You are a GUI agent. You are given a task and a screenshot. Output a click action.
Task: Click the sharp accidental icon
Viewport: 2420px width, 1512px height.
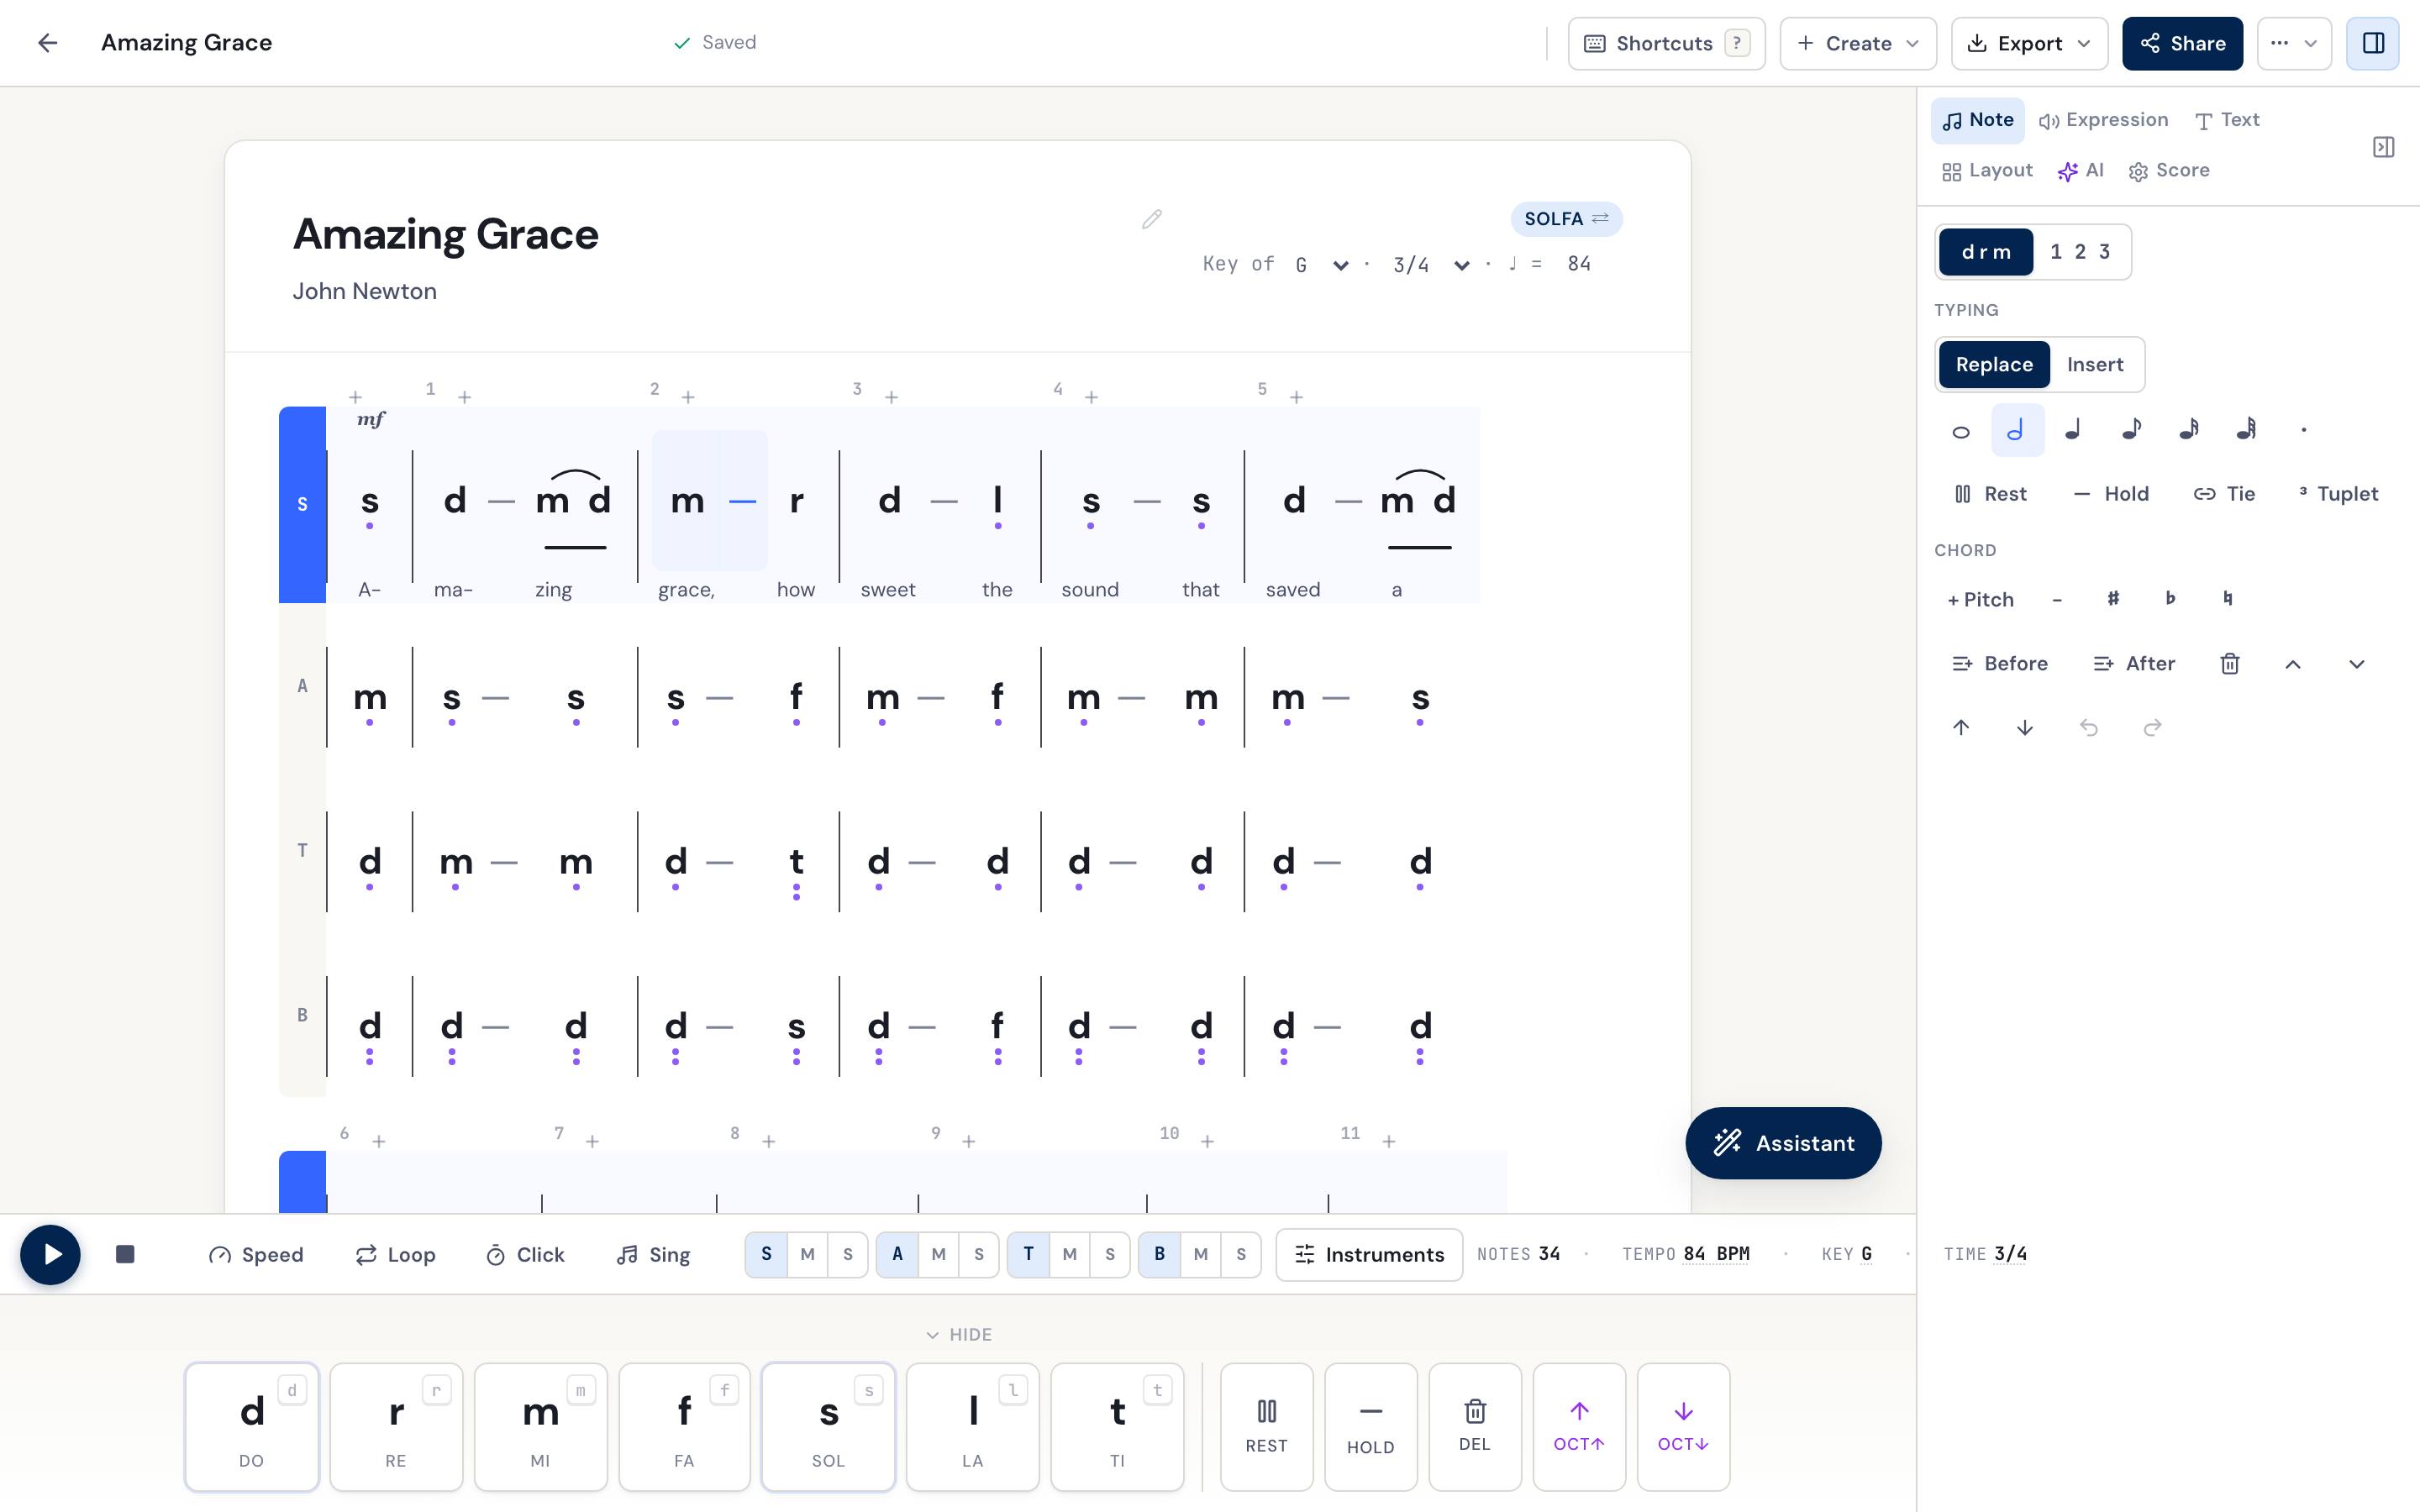coord(2113,599)
